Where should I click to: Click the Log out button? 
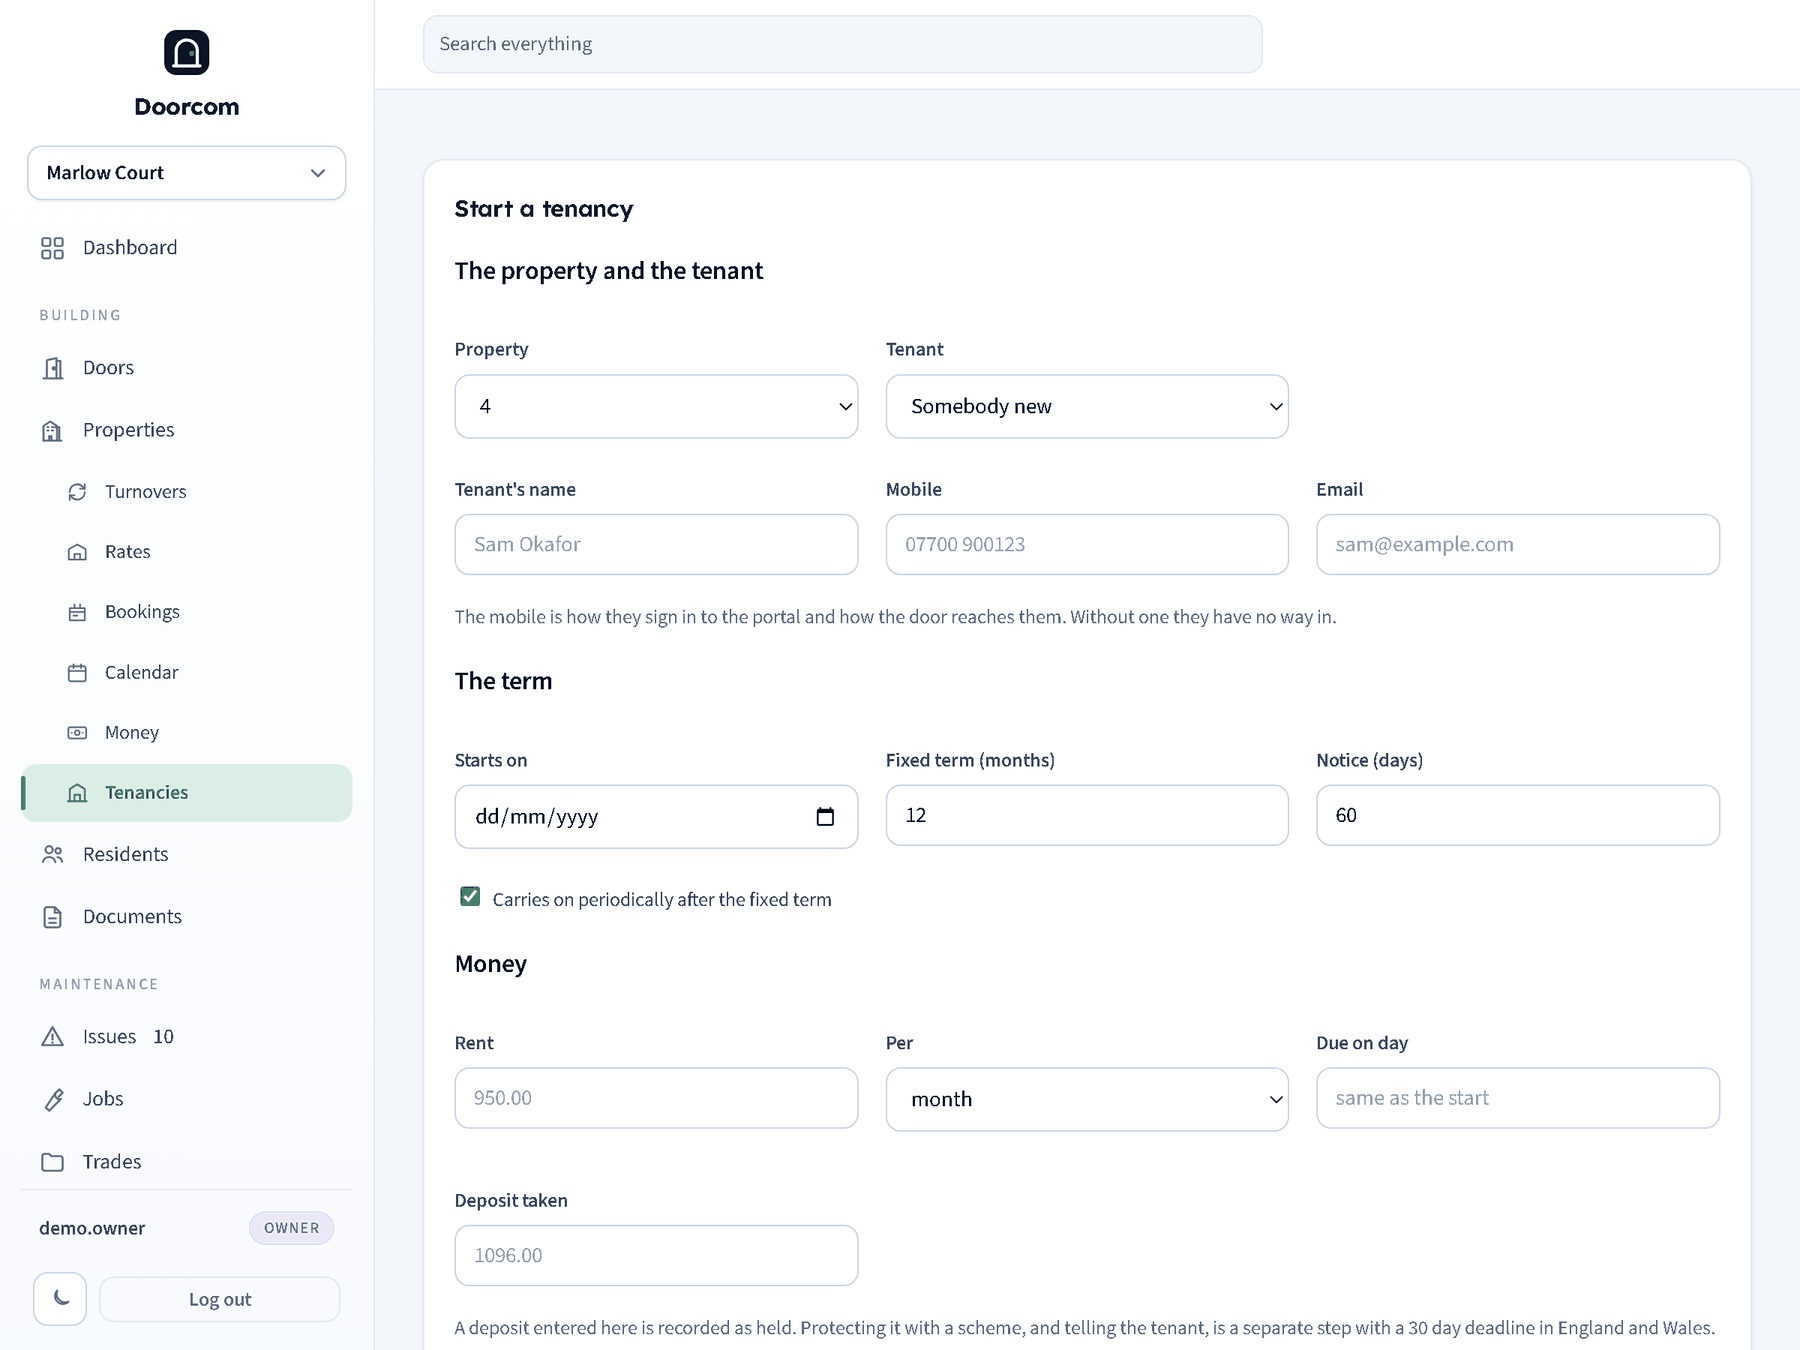(x=220, y=1299)
